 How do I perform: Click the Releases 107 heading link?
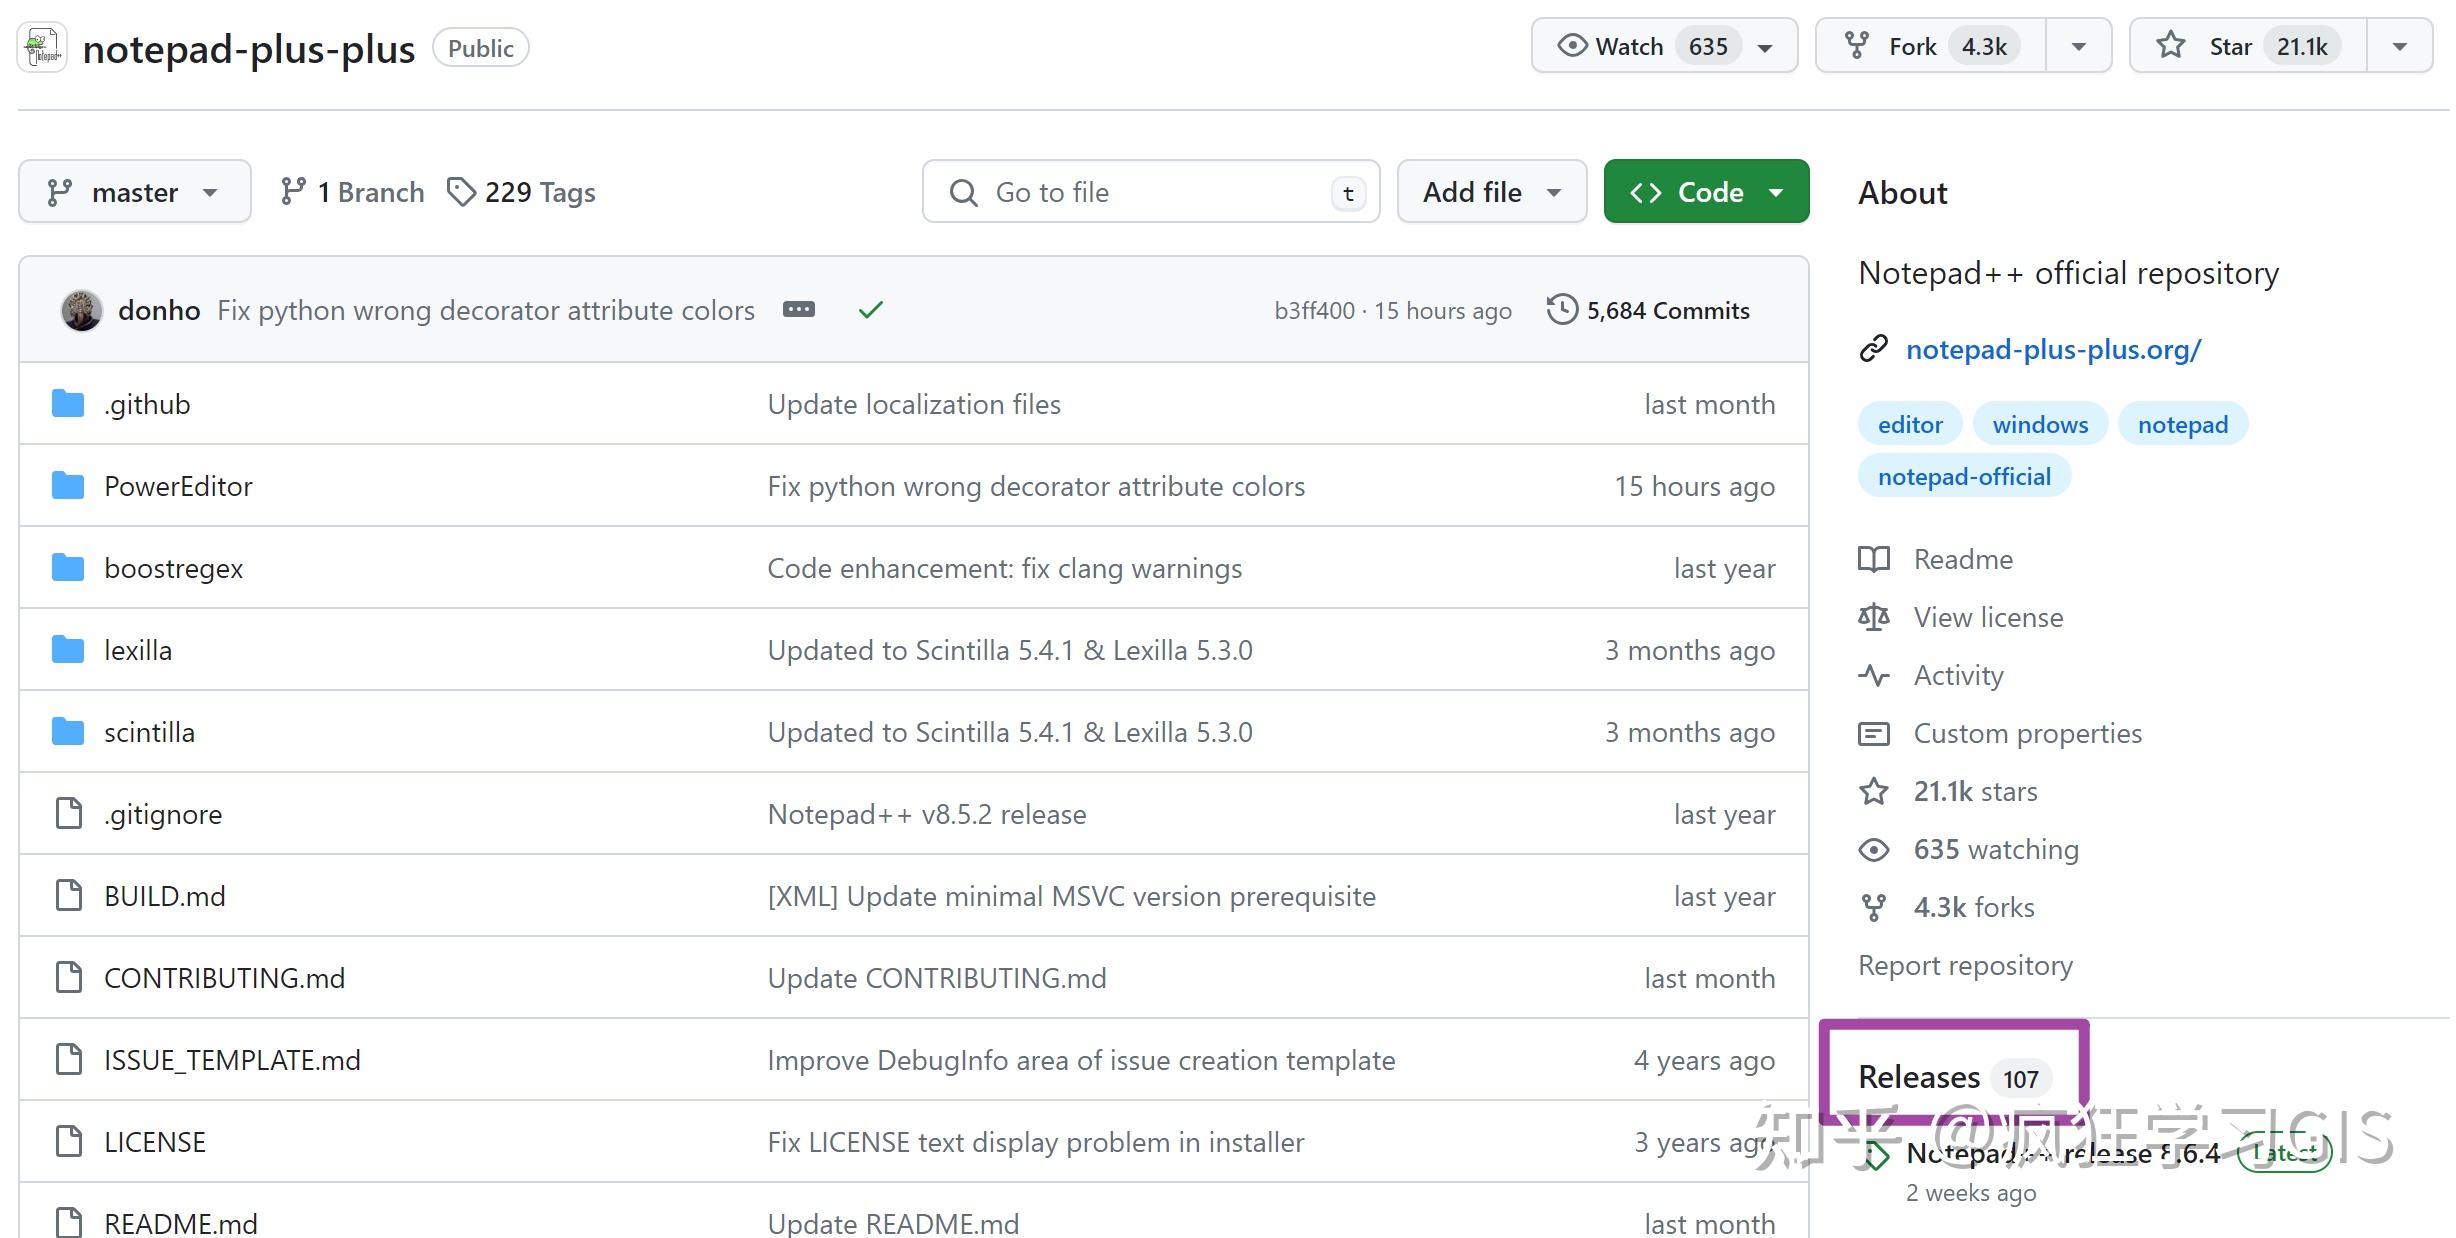(x=1918, y=1077)
